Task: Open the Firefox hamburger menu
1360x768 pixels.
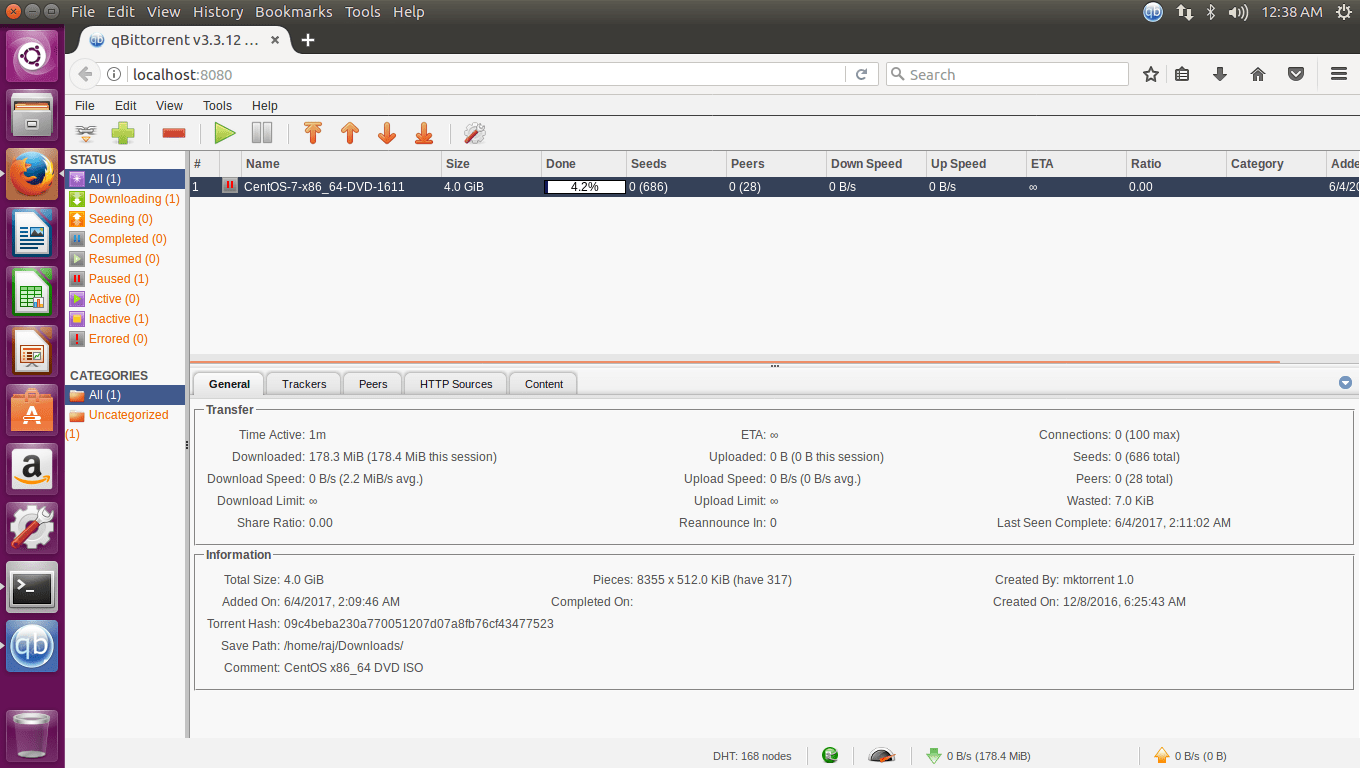Action: pos(1339,74)
